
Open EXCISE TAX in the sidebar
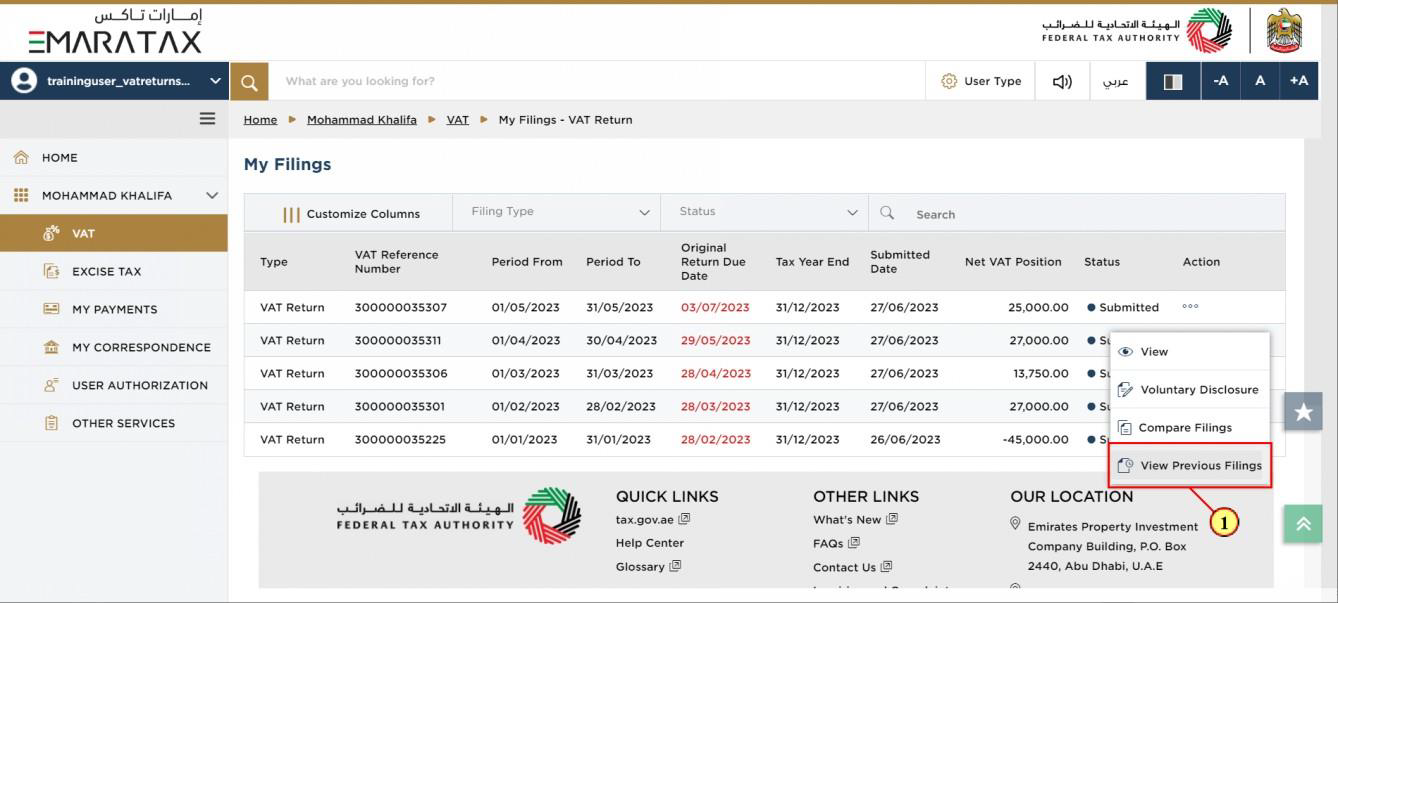coord(114,271)
